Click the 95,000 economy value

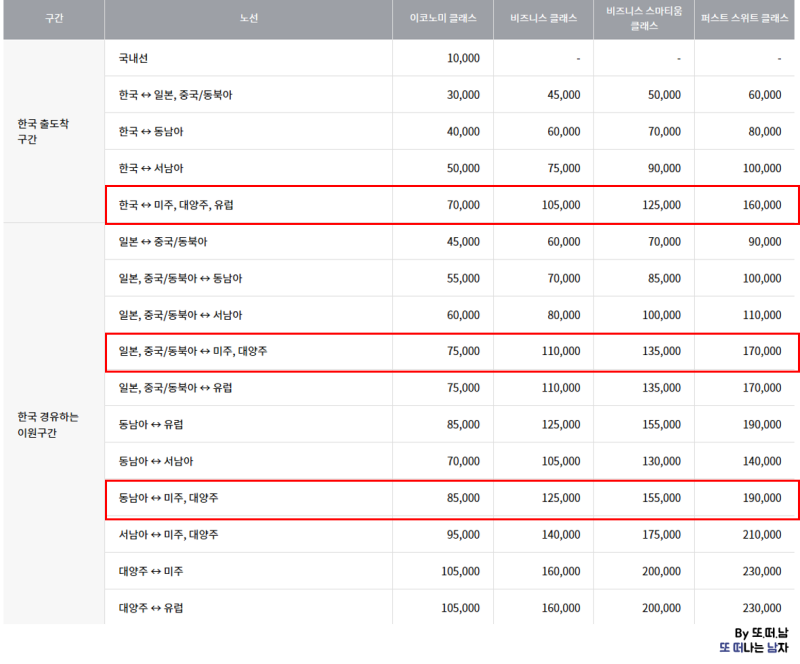463,535
